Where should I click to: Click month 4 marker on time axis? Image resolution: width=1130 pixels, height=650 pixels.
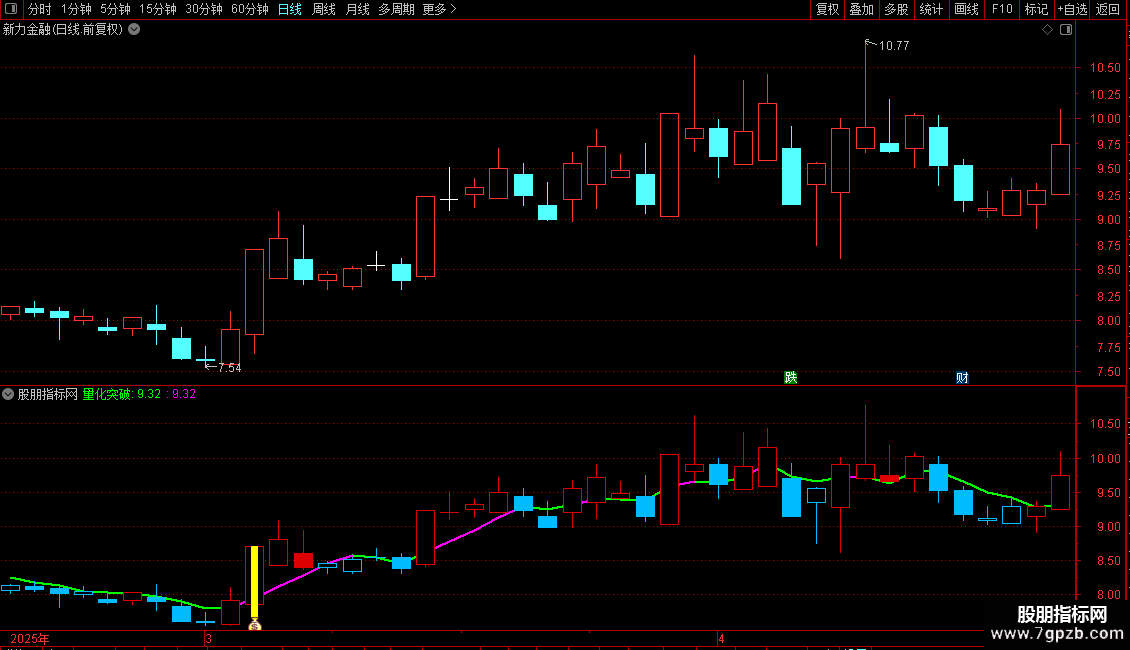click(721, 639)
